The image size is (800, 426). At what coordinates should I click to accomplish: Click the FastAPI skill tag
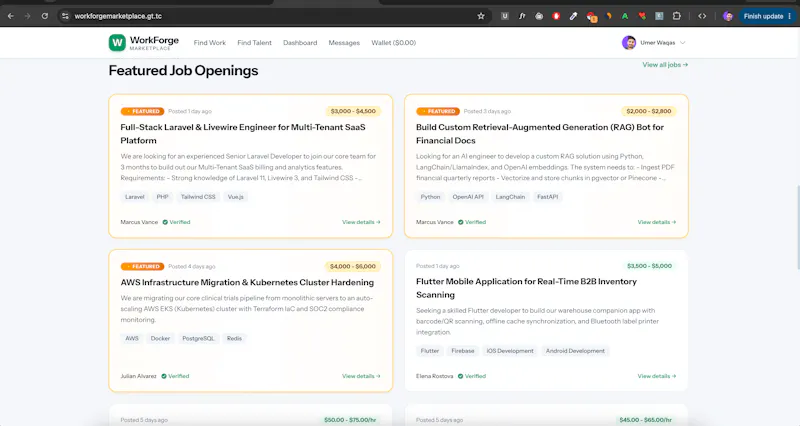(547, 197)
